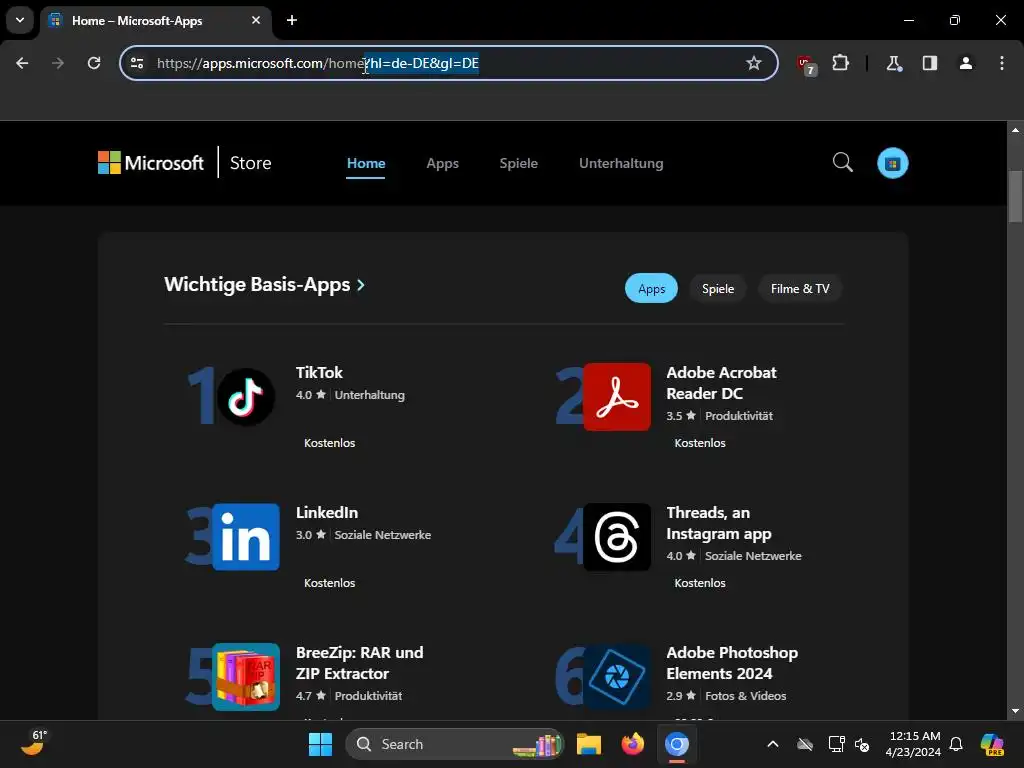Open the Chrome profile icon

[965, 63]
